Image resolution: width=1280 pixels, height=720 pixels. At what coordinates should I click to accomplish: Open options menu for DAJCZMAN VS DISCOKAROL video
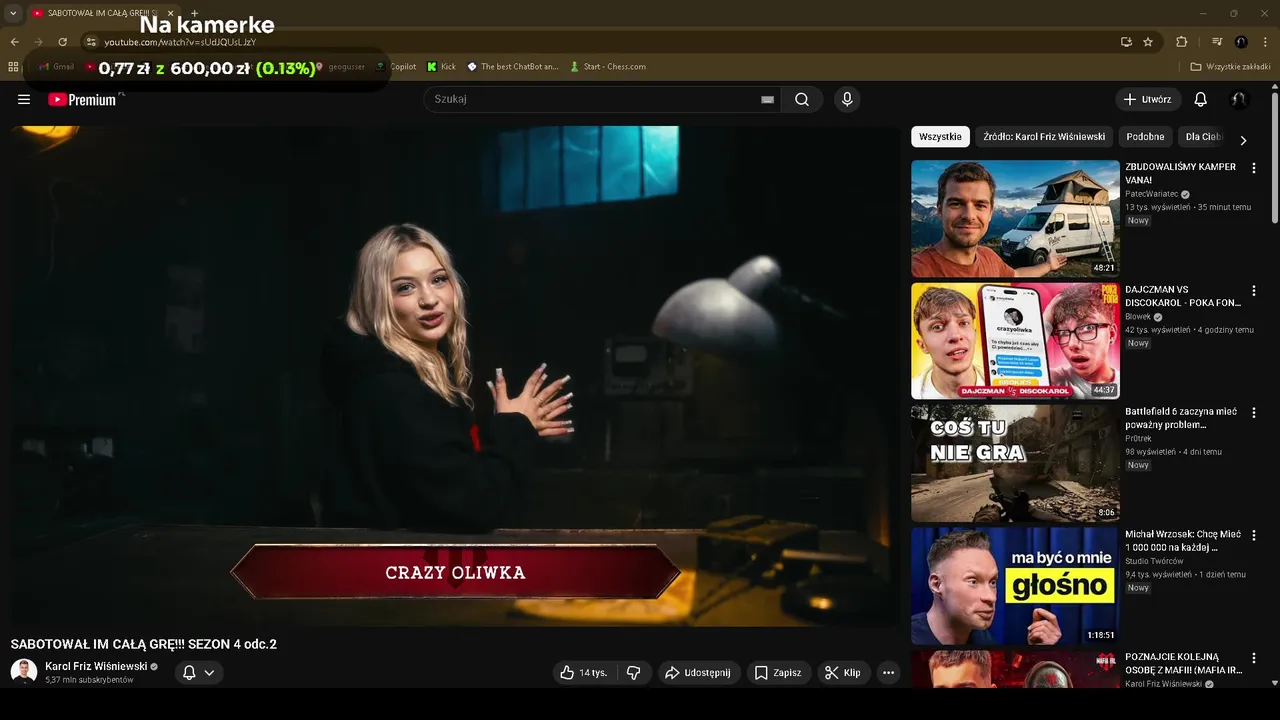tap(1254, 291)
